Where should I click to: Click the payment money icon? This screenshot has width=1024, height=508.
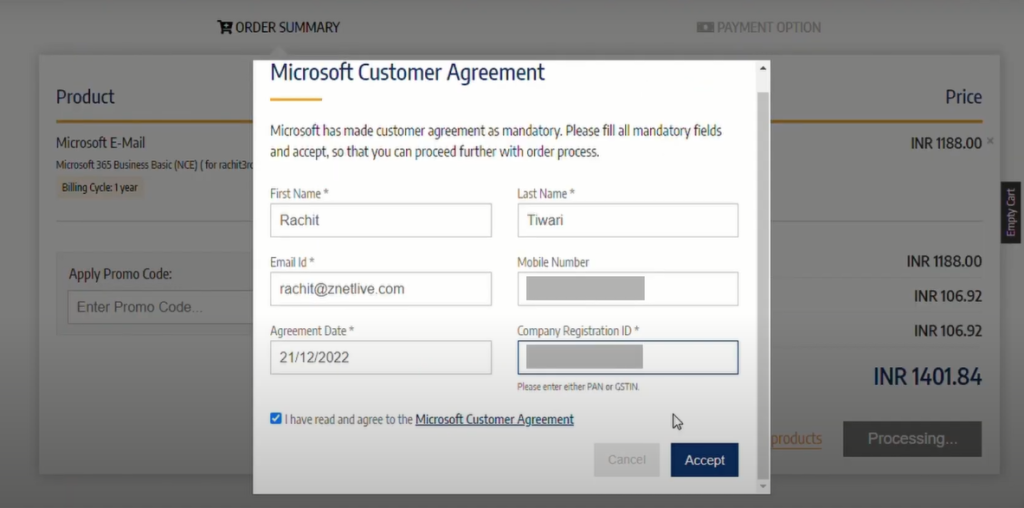click(x=705, y=27)
